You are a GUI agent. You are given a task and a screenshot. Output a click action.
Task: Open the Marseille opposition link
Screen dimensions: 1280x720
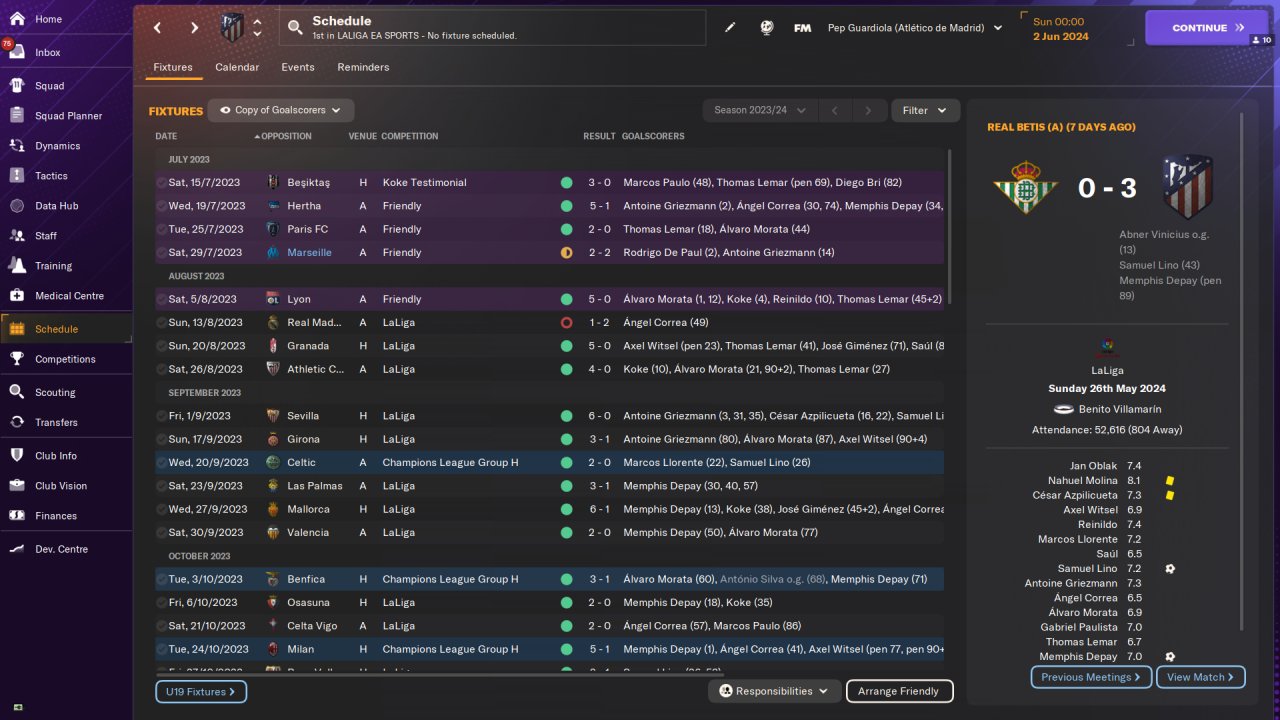[x=309, y=253]
